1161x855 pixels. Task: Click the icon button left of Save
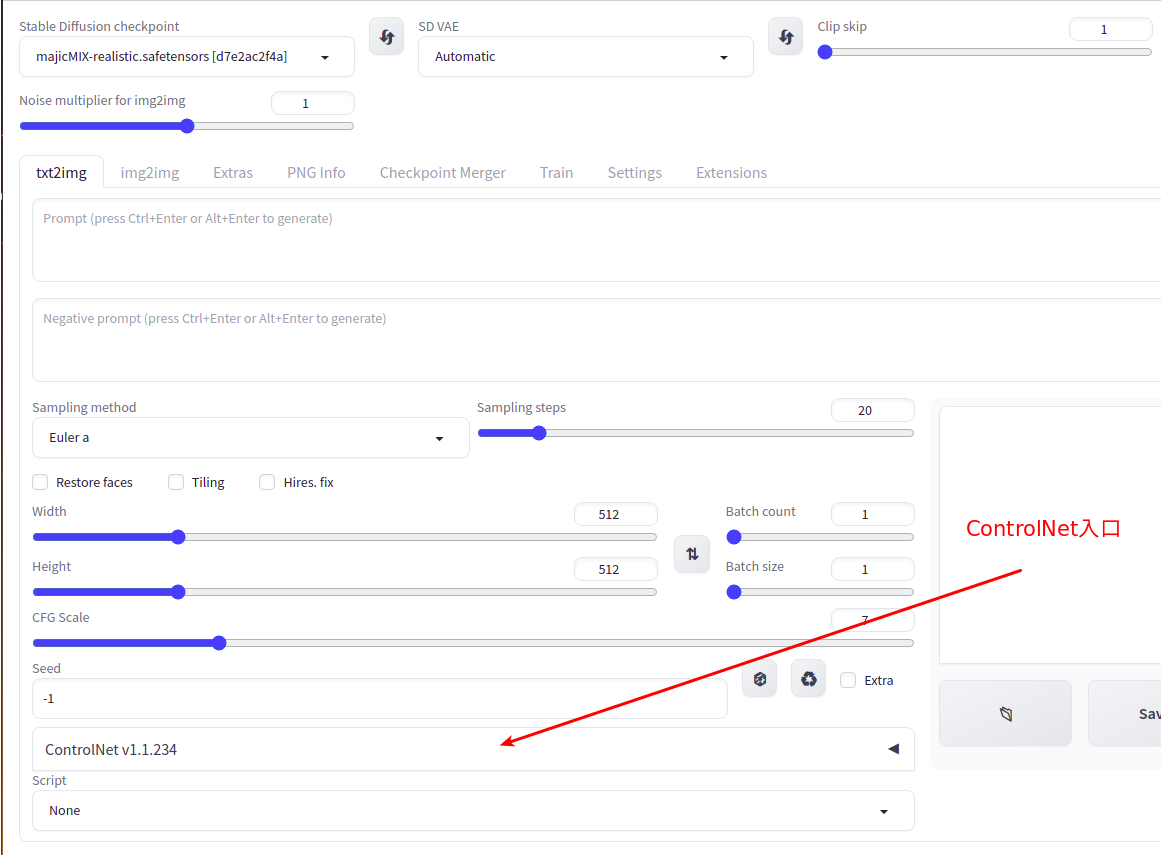click(x=1006, y=714)
